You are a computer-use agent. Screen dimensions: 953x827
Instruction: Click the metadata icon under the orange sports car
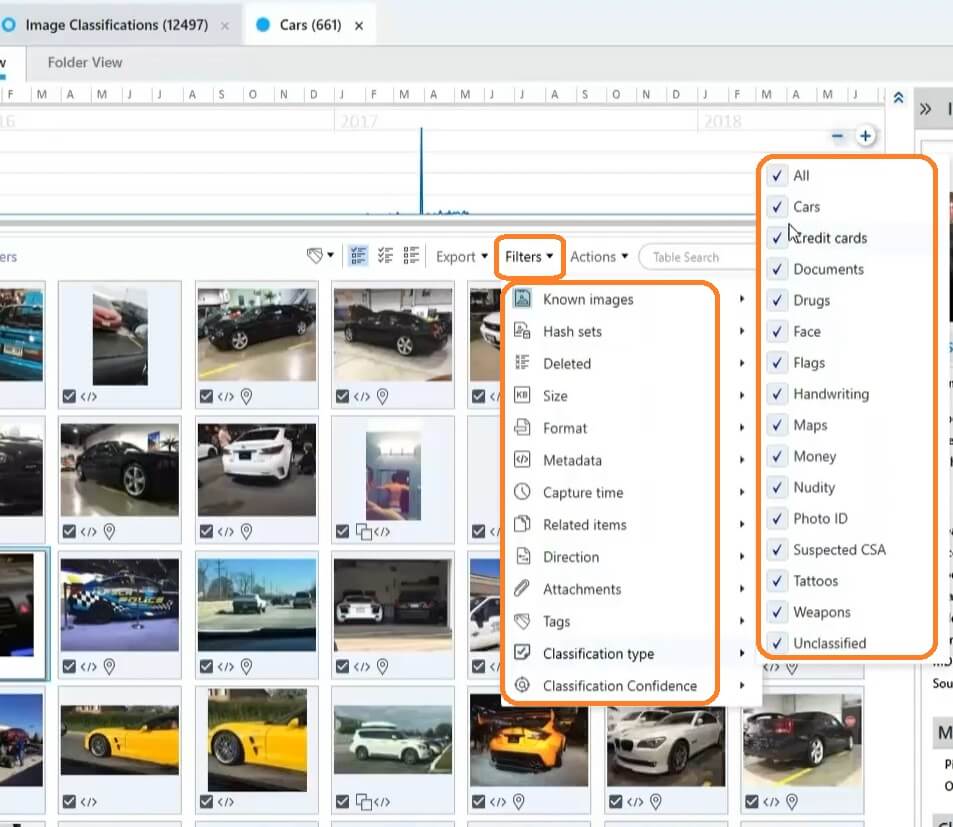(498, 802)
